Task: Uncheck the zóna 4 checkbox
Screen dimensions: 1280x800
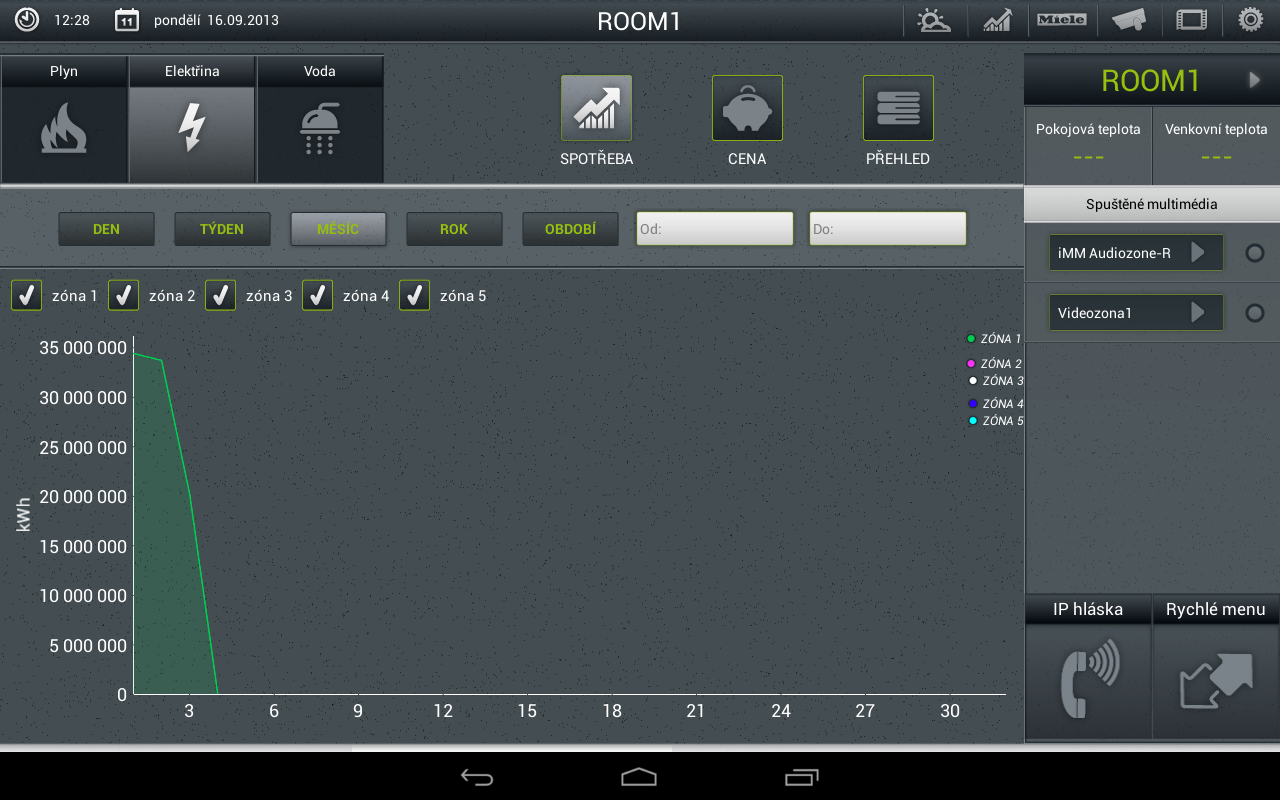Action: [317, 296]
